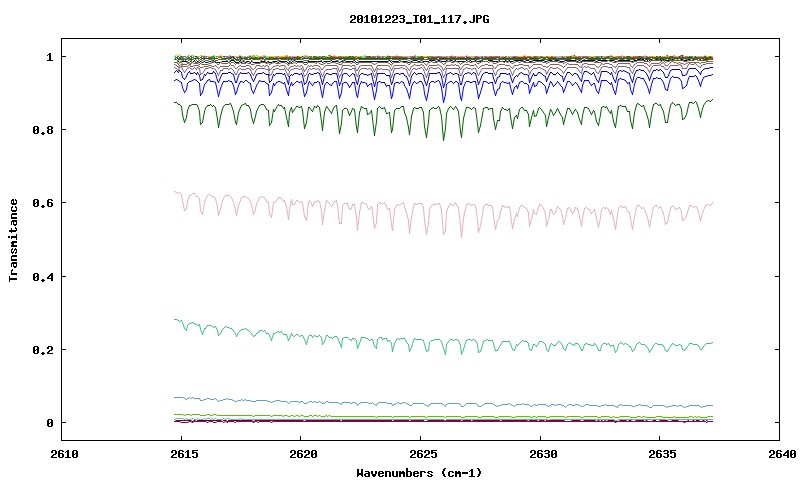
Task: Click the x-axis tick label 2635
Action: click(663, 454)
